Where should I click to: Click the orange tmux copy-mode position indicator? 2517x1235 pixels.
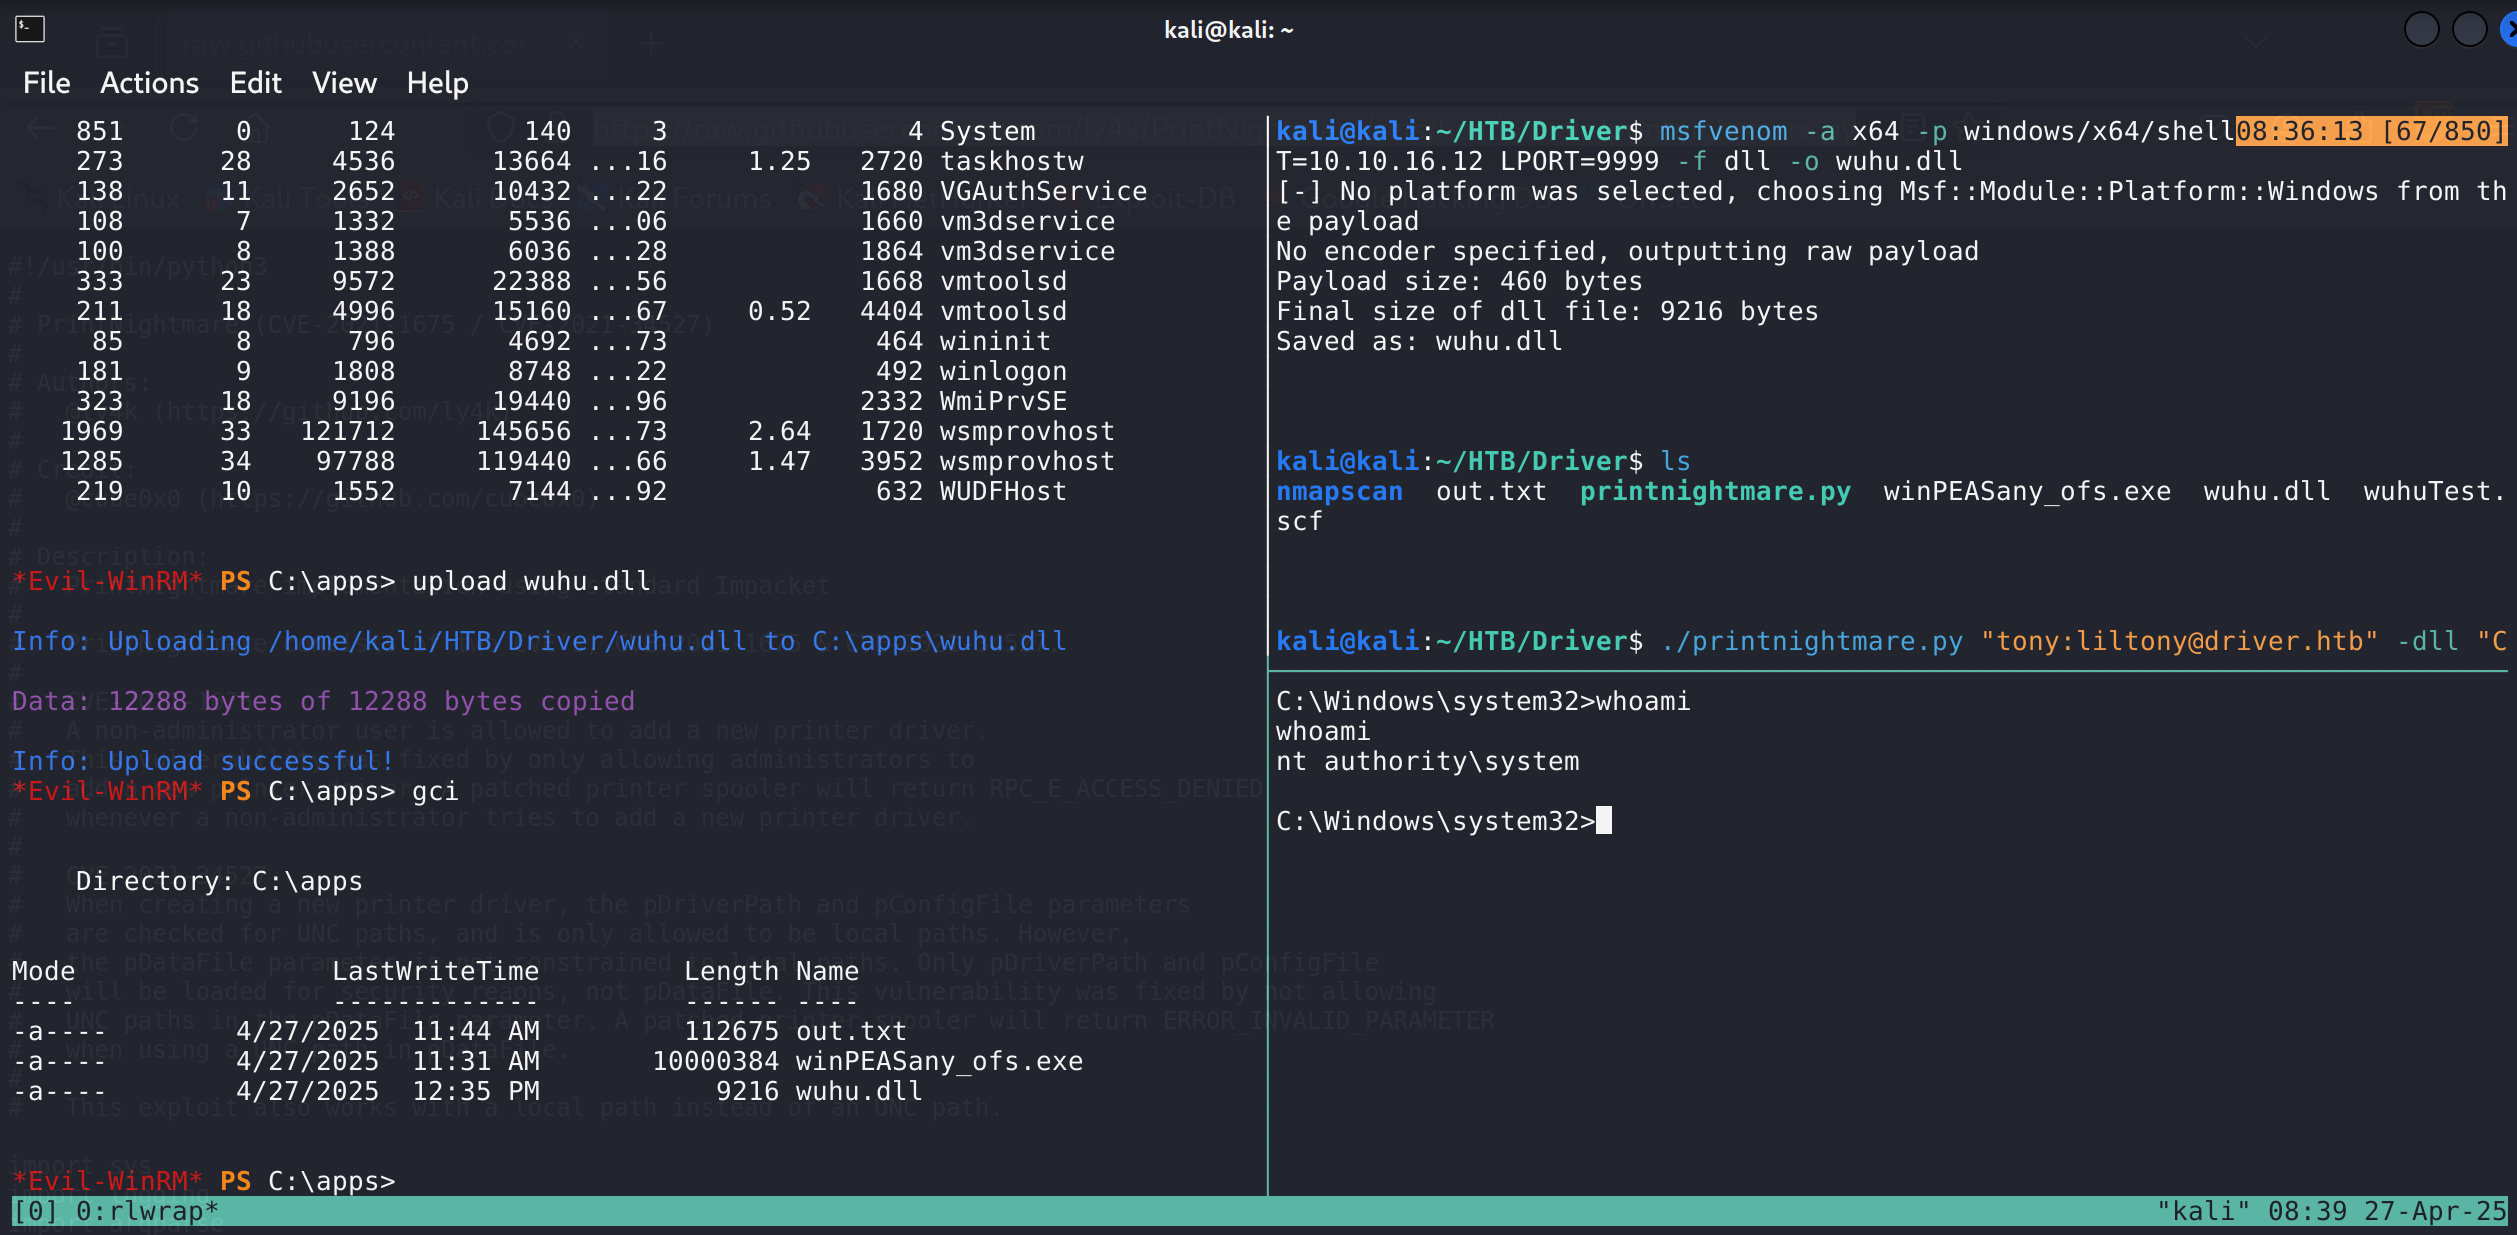click(2370, 131)
